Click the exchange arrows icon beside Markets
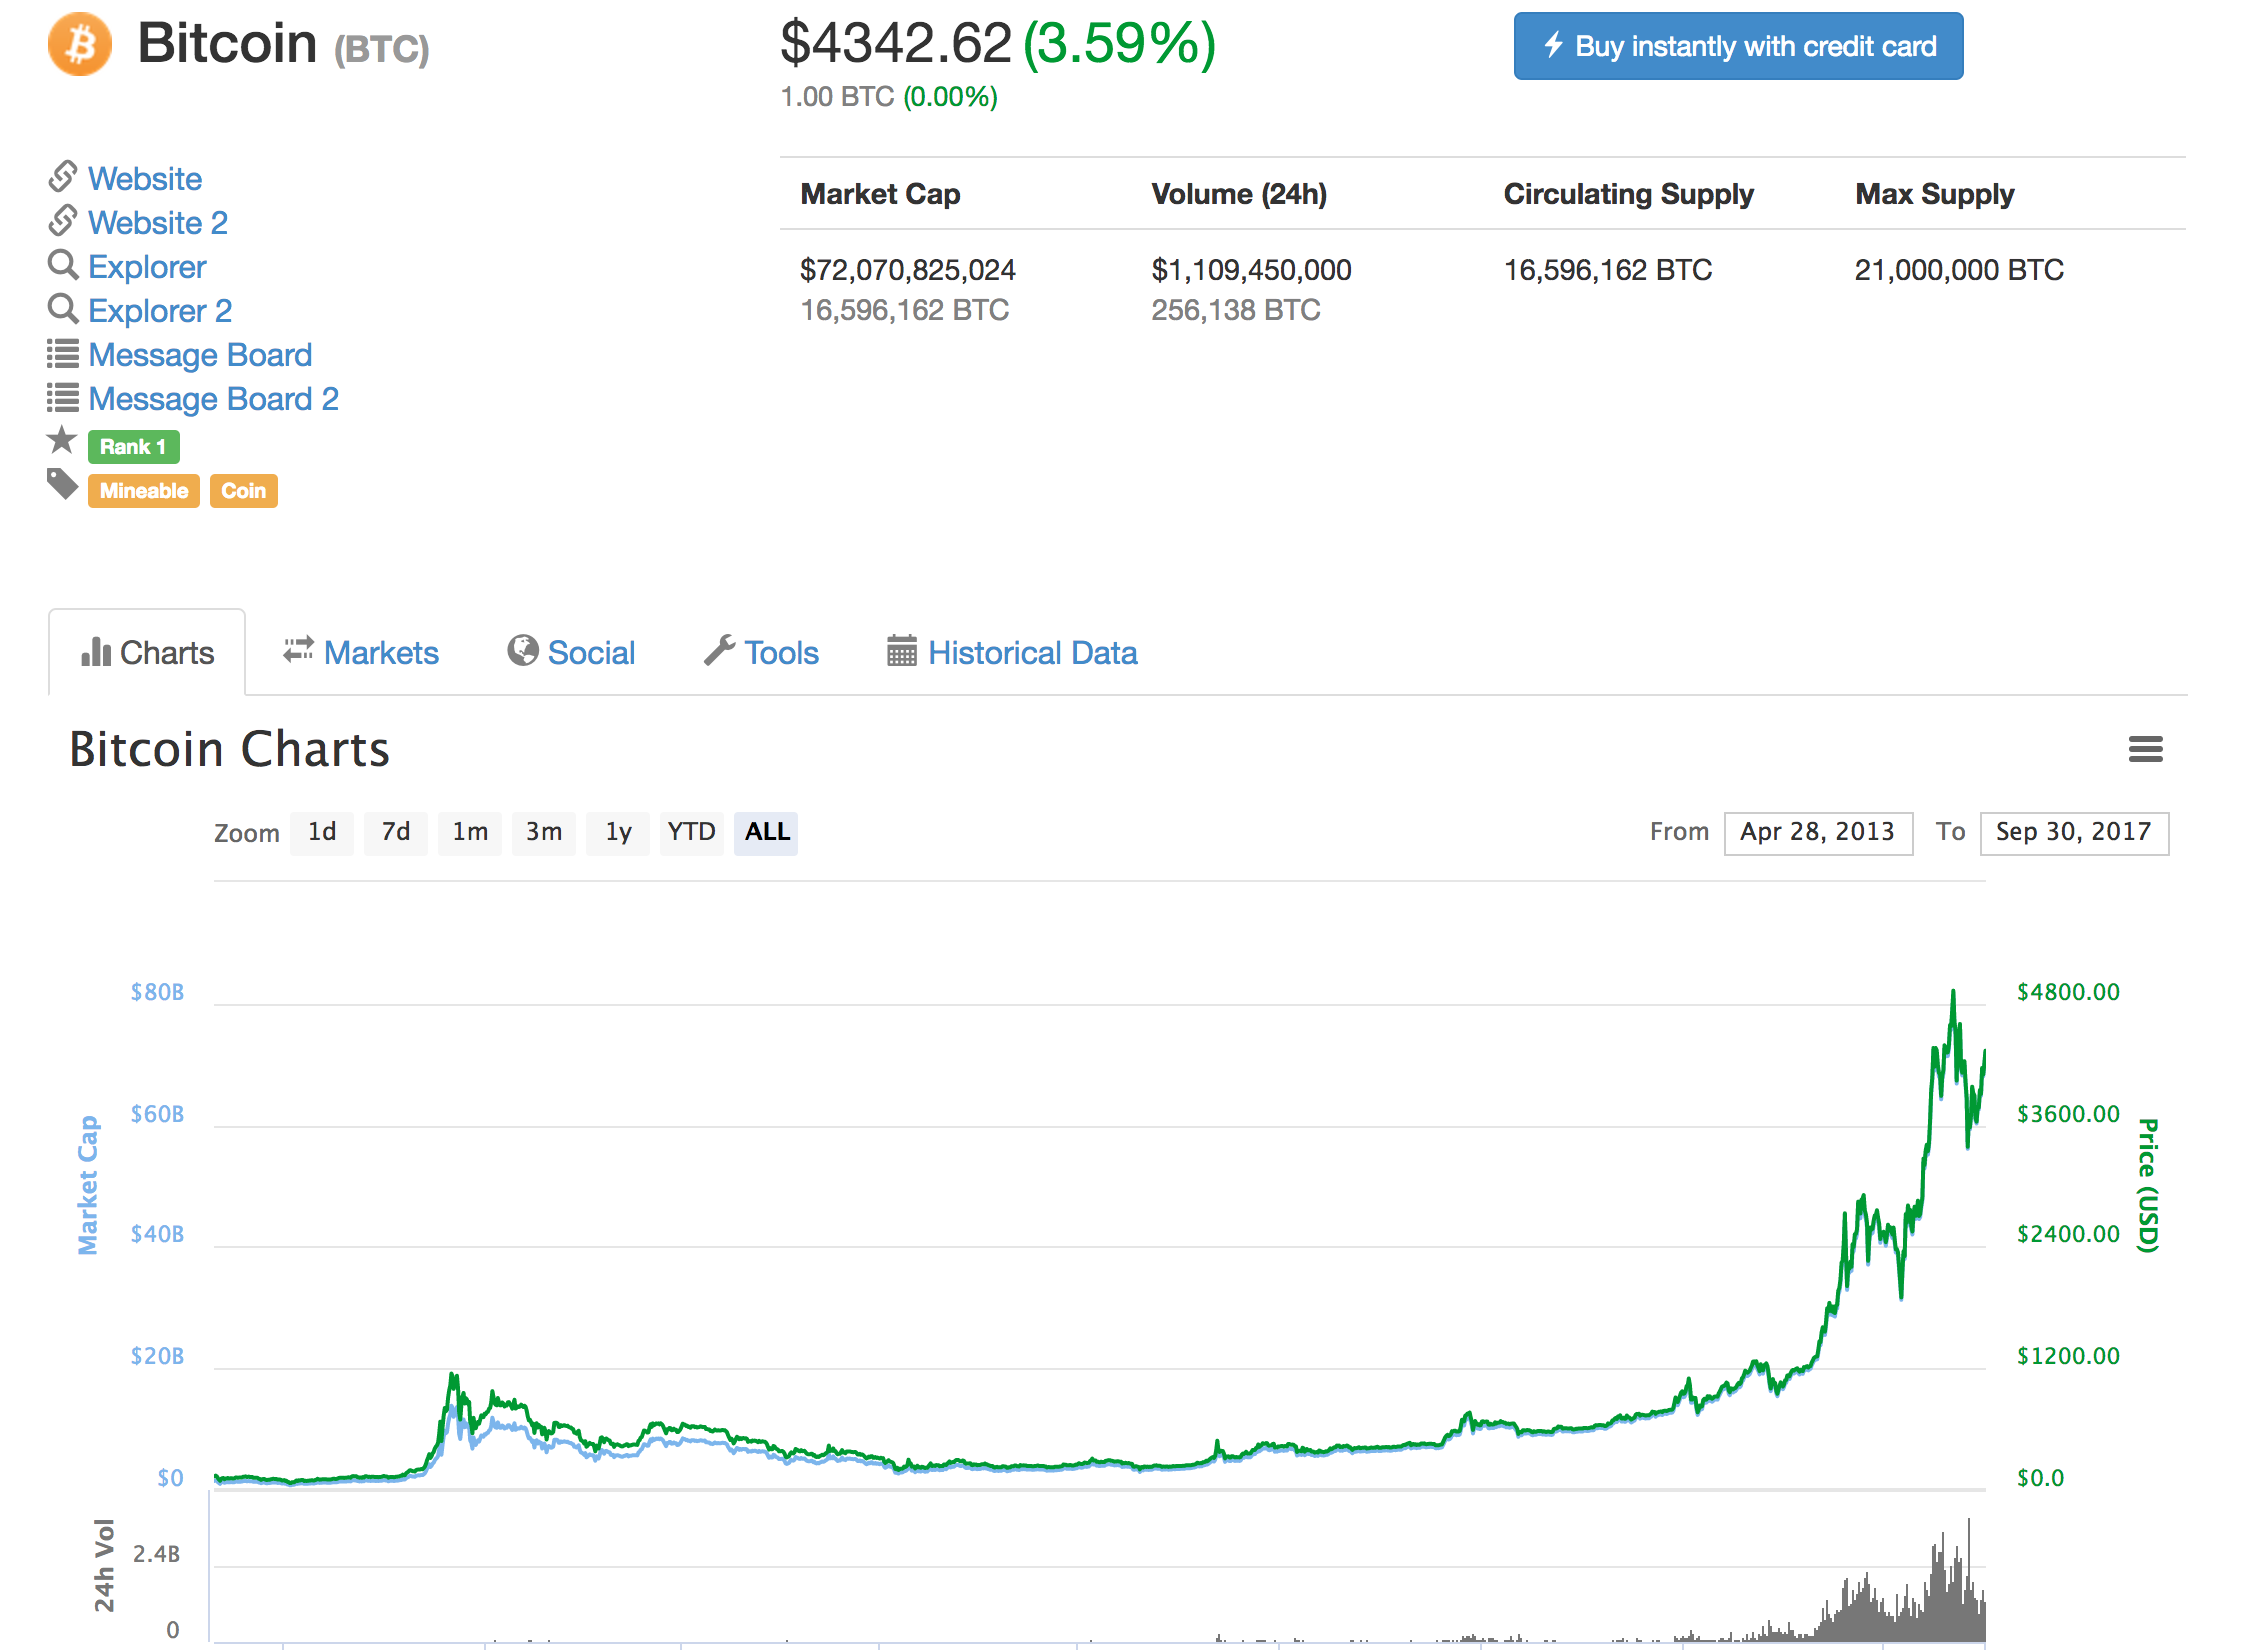Image resolution: width=2258 pixels, height=1650 pixels. 298,650
